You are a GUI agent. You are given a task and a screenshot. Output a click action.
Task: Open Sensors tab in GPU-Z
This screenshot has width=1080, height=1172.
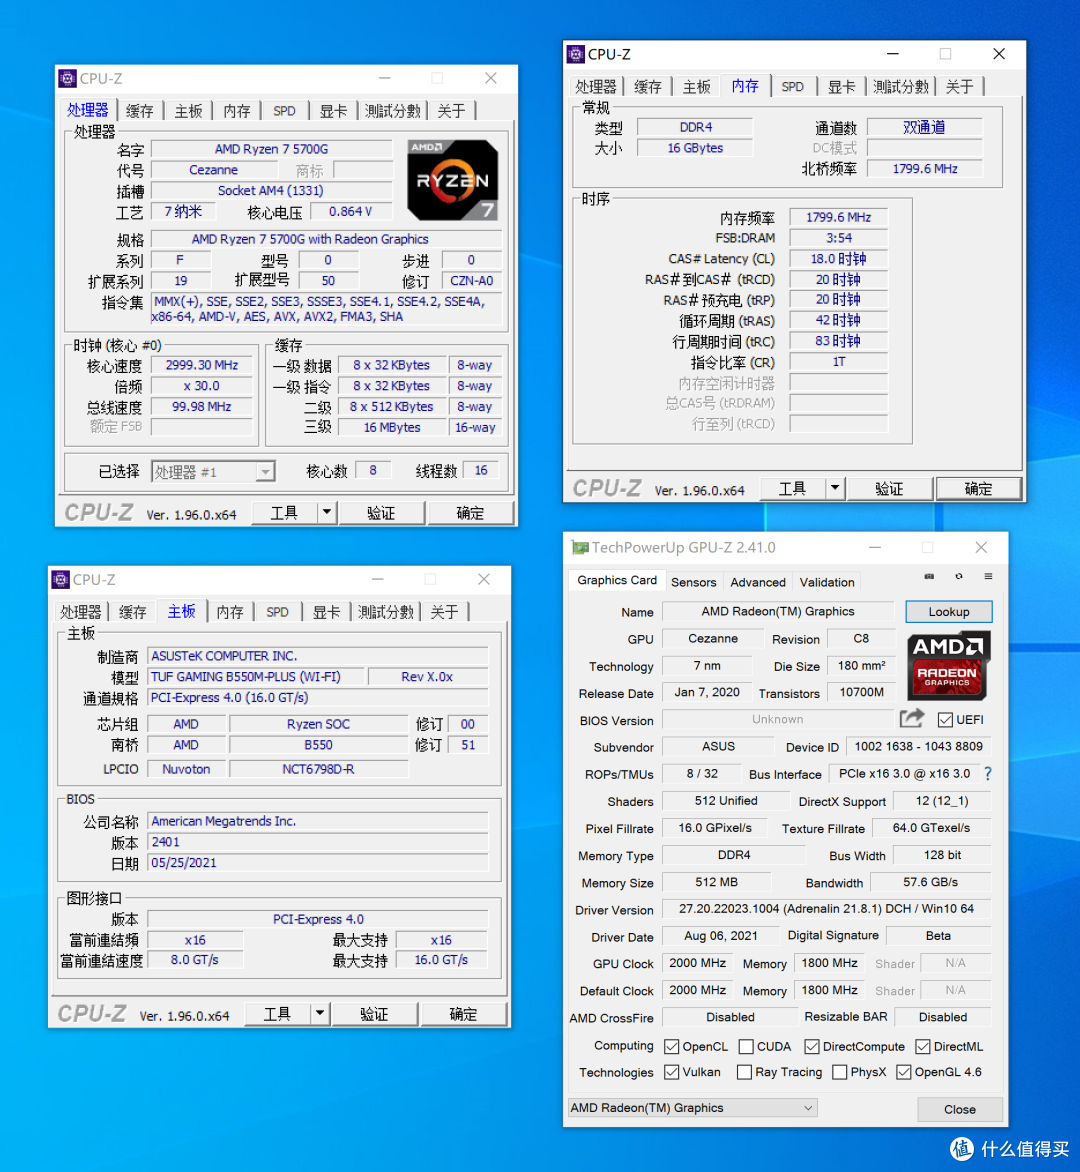tap(693, 582)
